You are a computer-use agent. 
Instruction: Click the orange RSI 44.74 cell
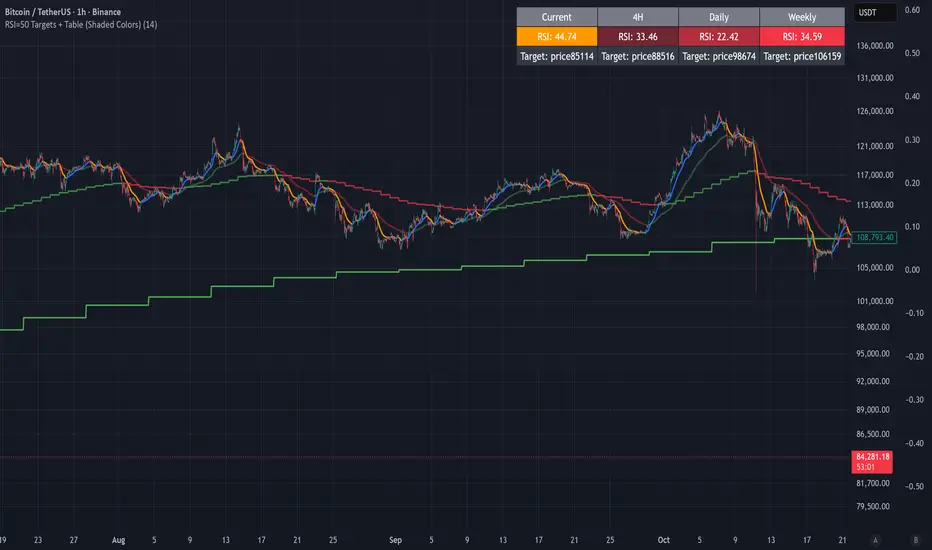click(x=556, y=37)
